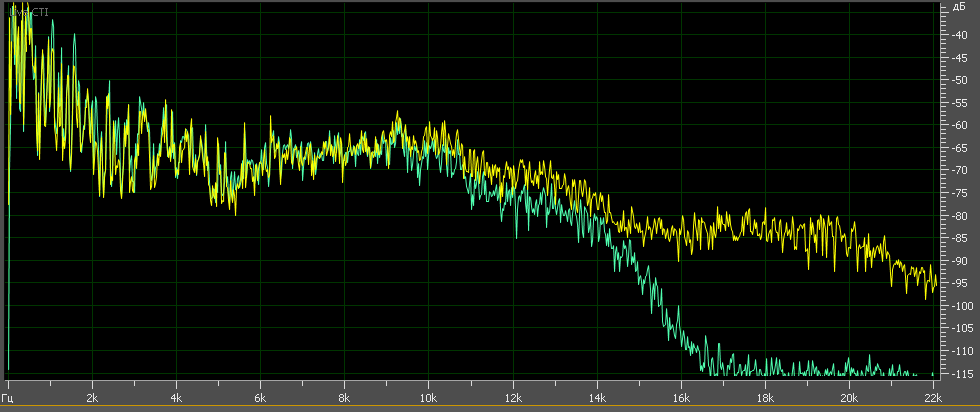Select the -60 mark on the decibel scale
Viewport: 980px width, 412px height.
959,125
